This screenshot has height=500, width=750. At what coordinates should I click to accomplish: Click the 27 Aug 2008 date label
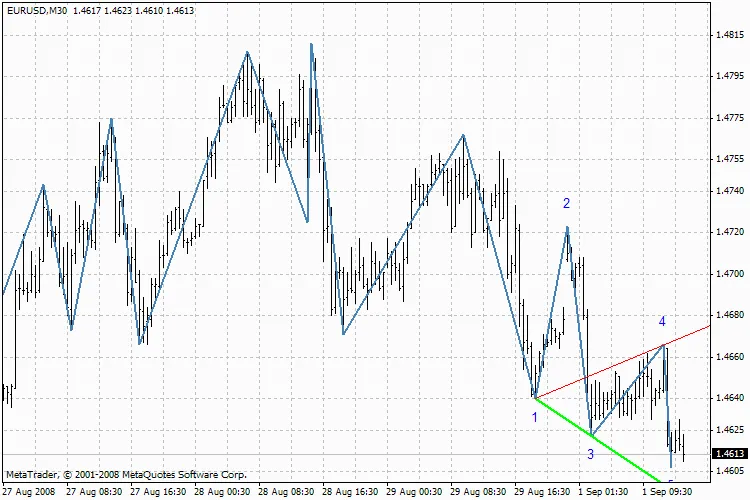pyautogui.click(x=29, y=492)
